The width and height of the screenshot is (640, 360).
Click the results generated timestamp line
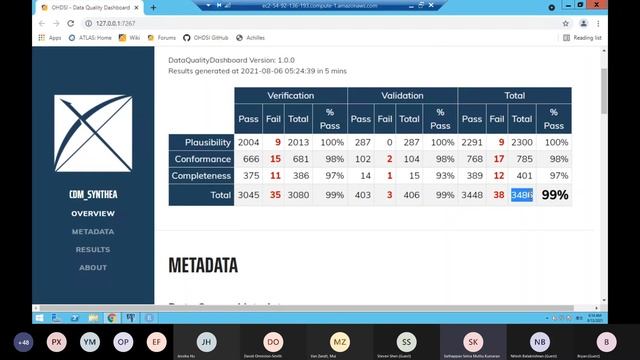point(258,71)
